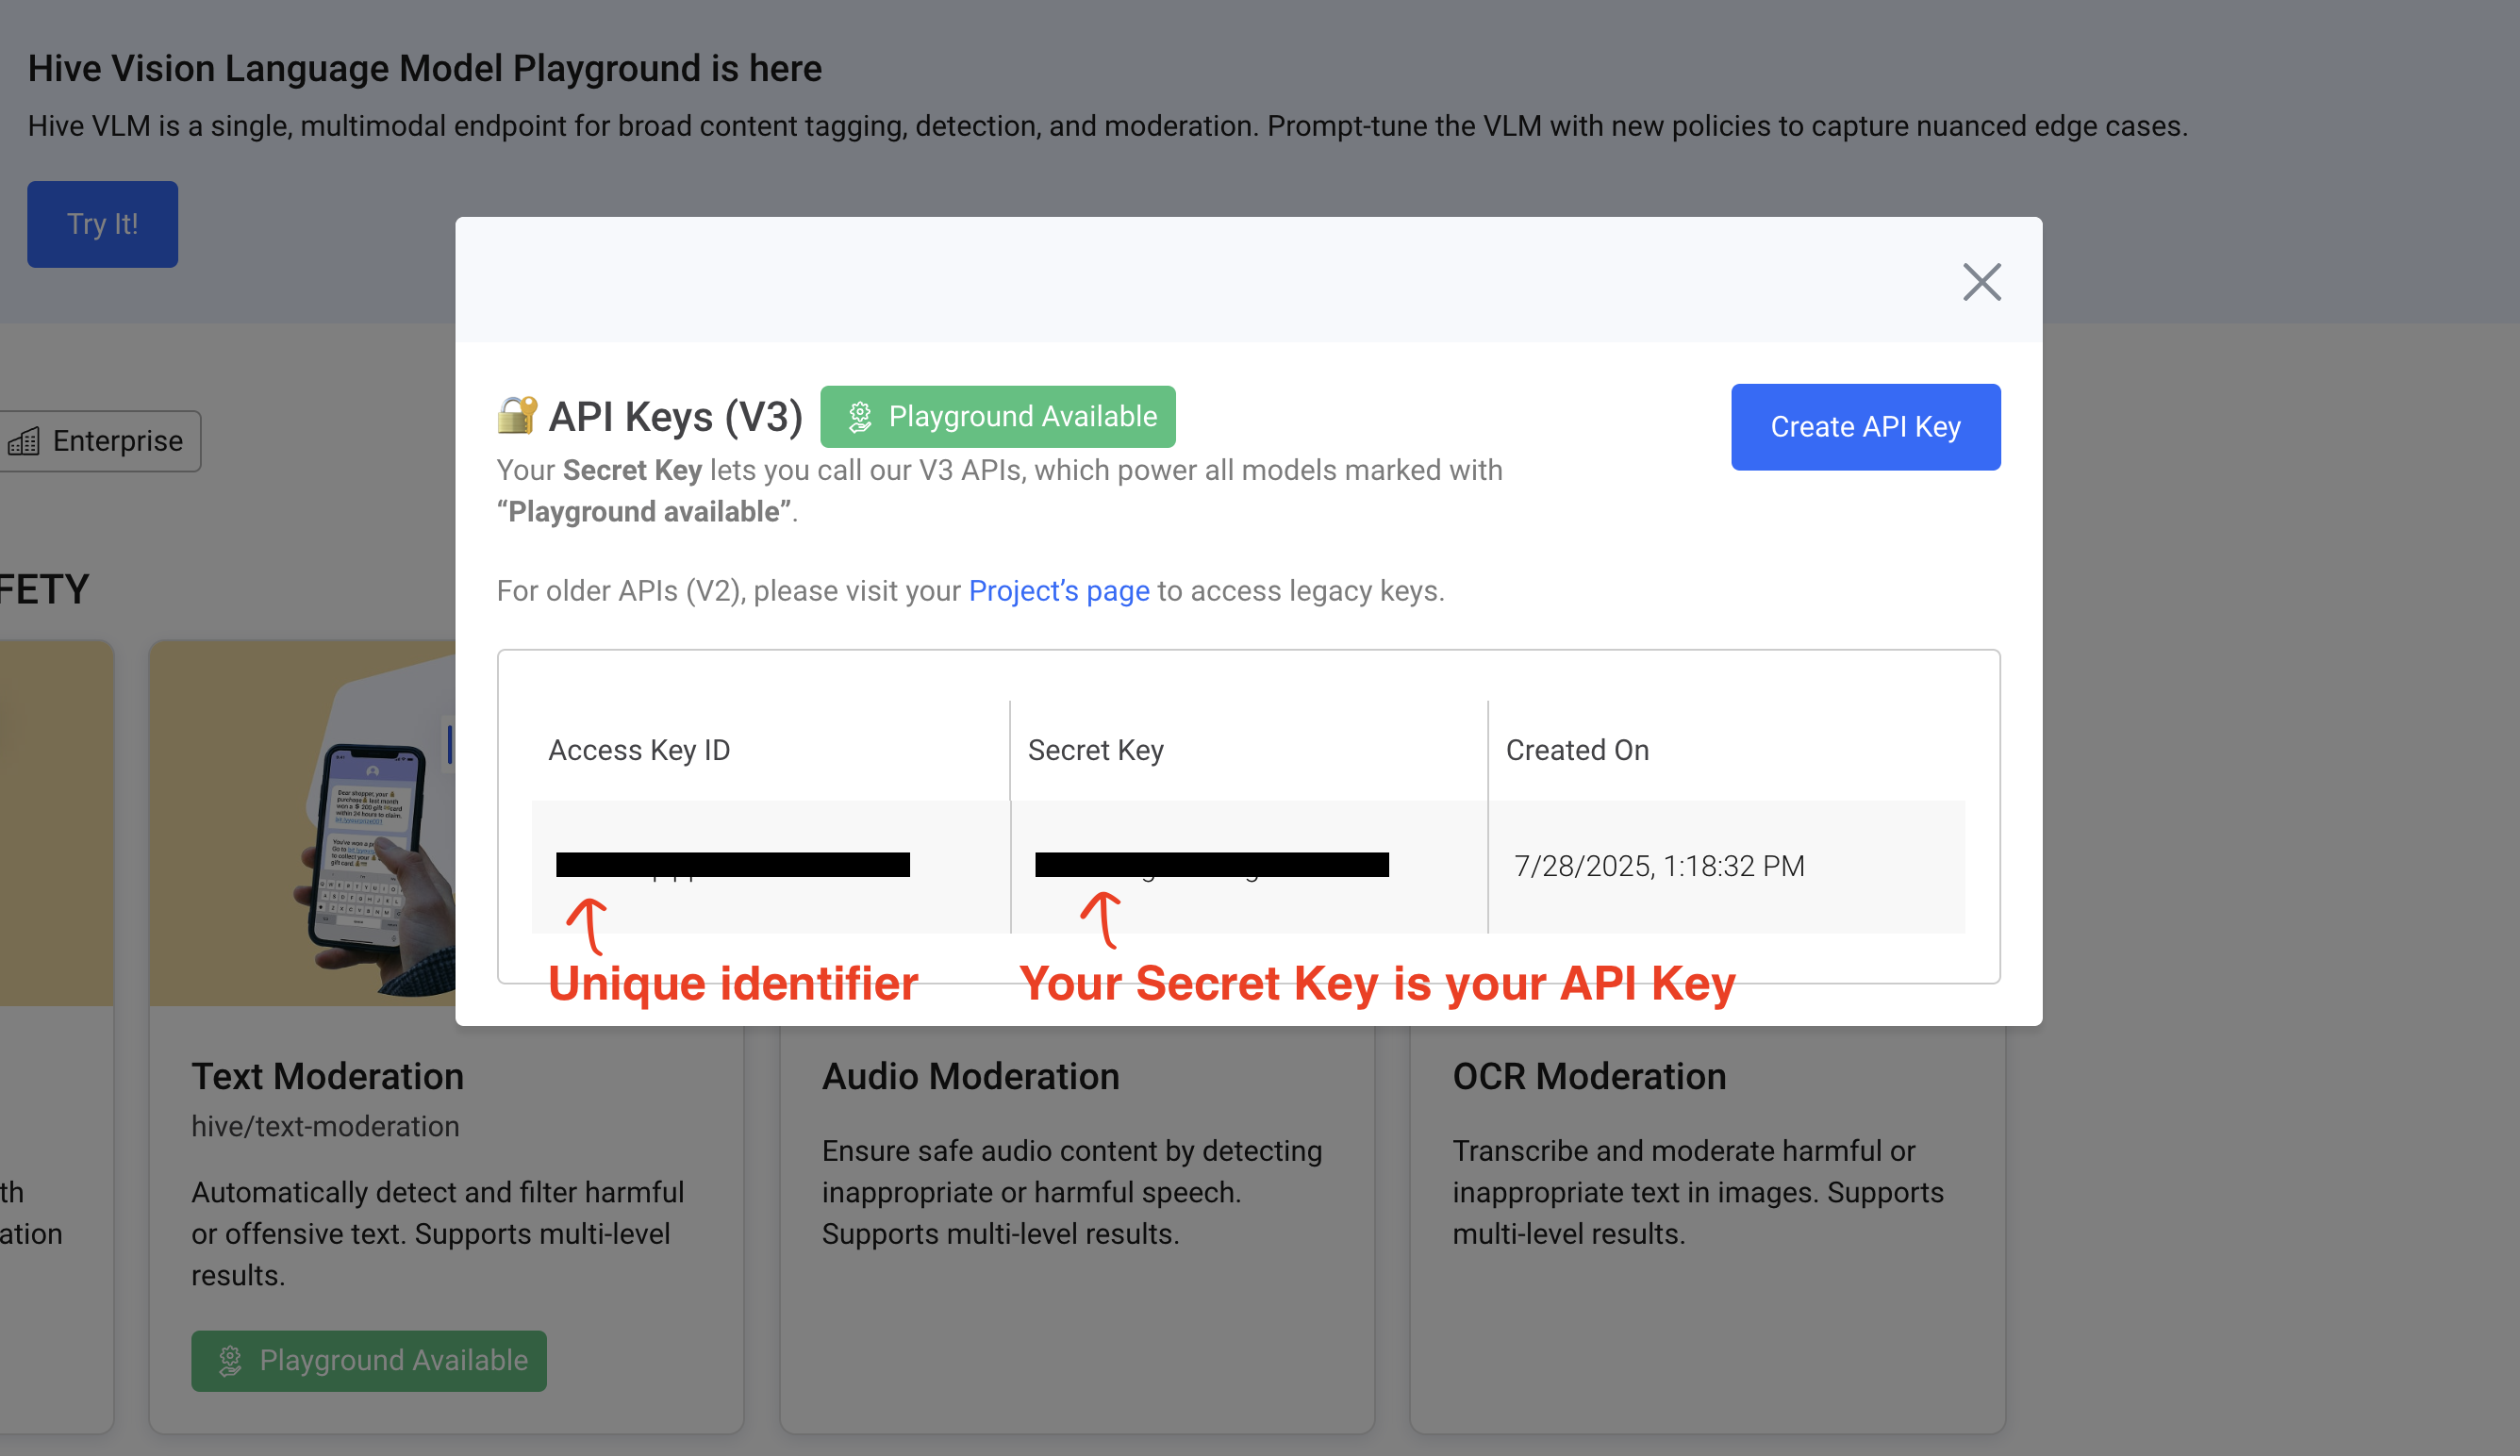Image resolution: width=2520 pixels, height=1456 pixels.
Task: Open the OCR Moderation card title
Action: (1589, 1076)
